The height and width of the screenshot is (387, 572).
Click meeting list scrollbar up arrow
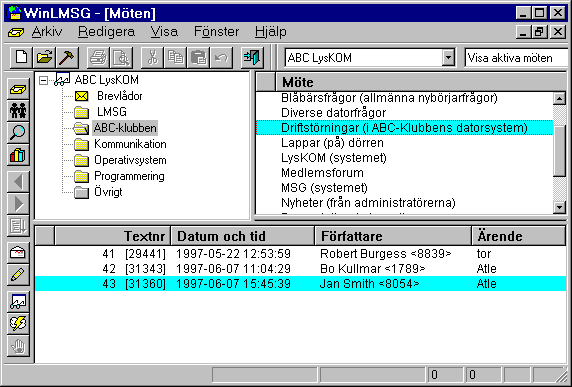(560, 98)
